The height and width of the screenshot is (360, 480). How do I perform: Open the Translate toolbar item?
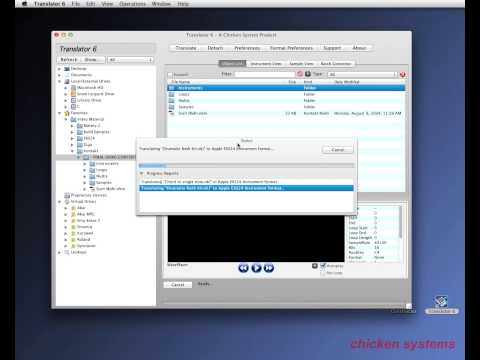point(186,48)
